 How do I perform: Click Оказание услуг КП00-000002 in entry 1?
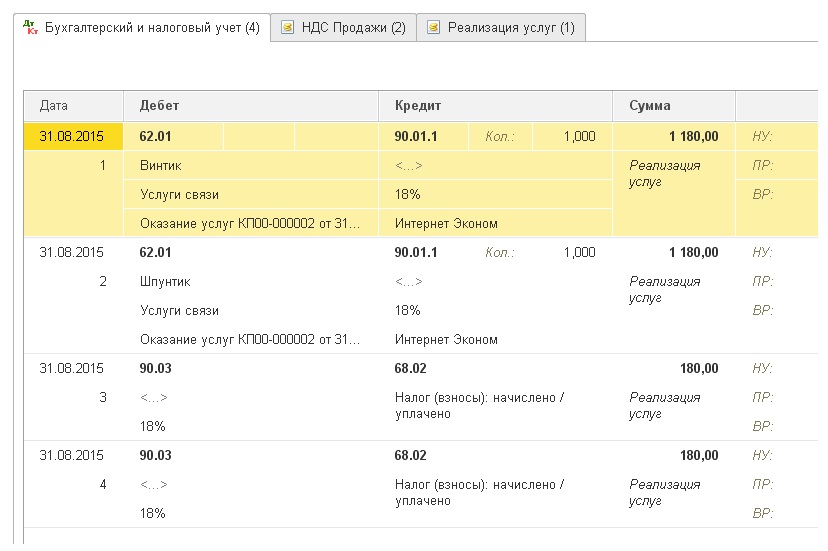coord(250,223)
